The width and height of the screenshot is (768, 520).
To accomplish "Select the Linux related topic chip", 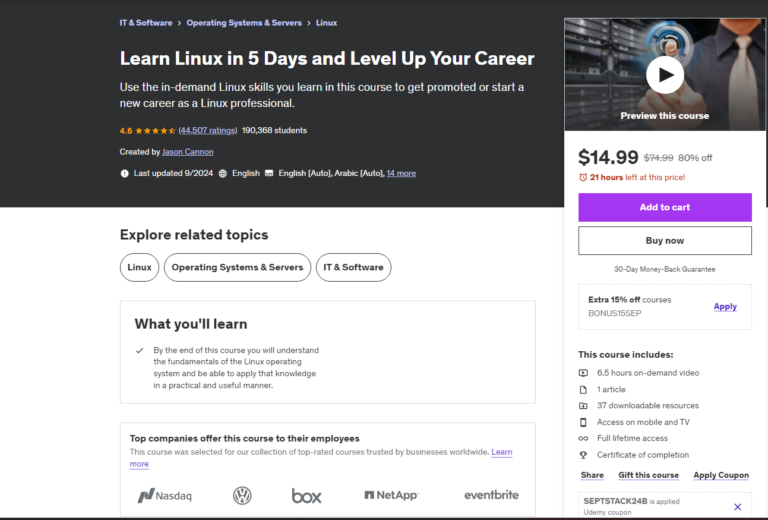I will [140, 267].
